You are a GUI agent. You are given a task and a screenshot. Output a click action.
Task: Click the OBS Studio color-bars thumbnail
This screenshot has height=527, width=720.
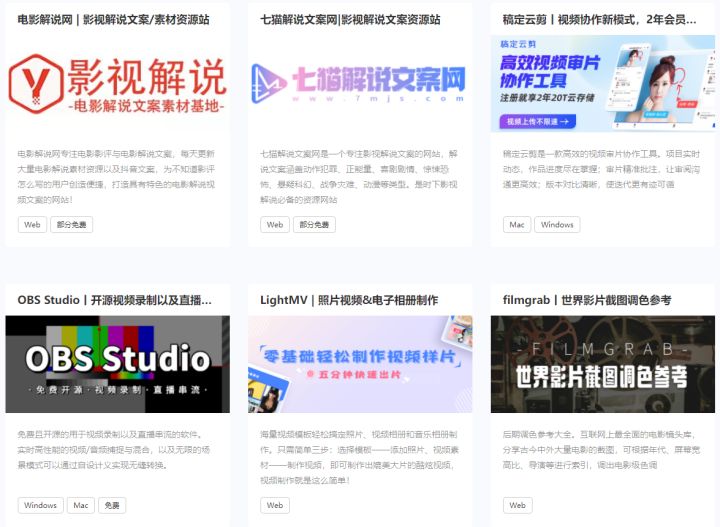[x=118, y=364]
